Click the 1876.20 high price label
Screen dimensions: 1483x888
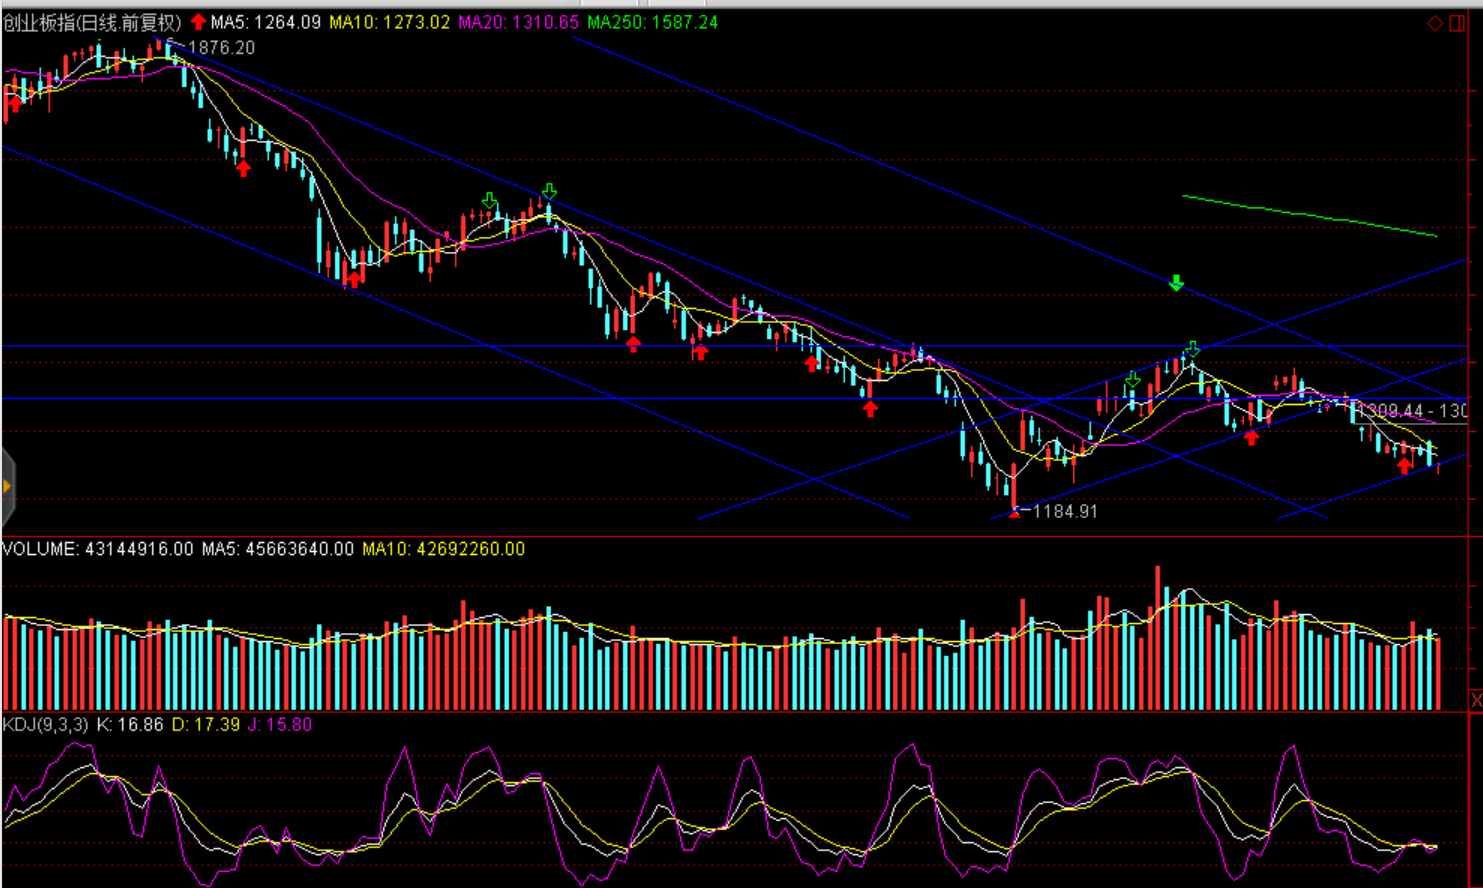(221, 48)
